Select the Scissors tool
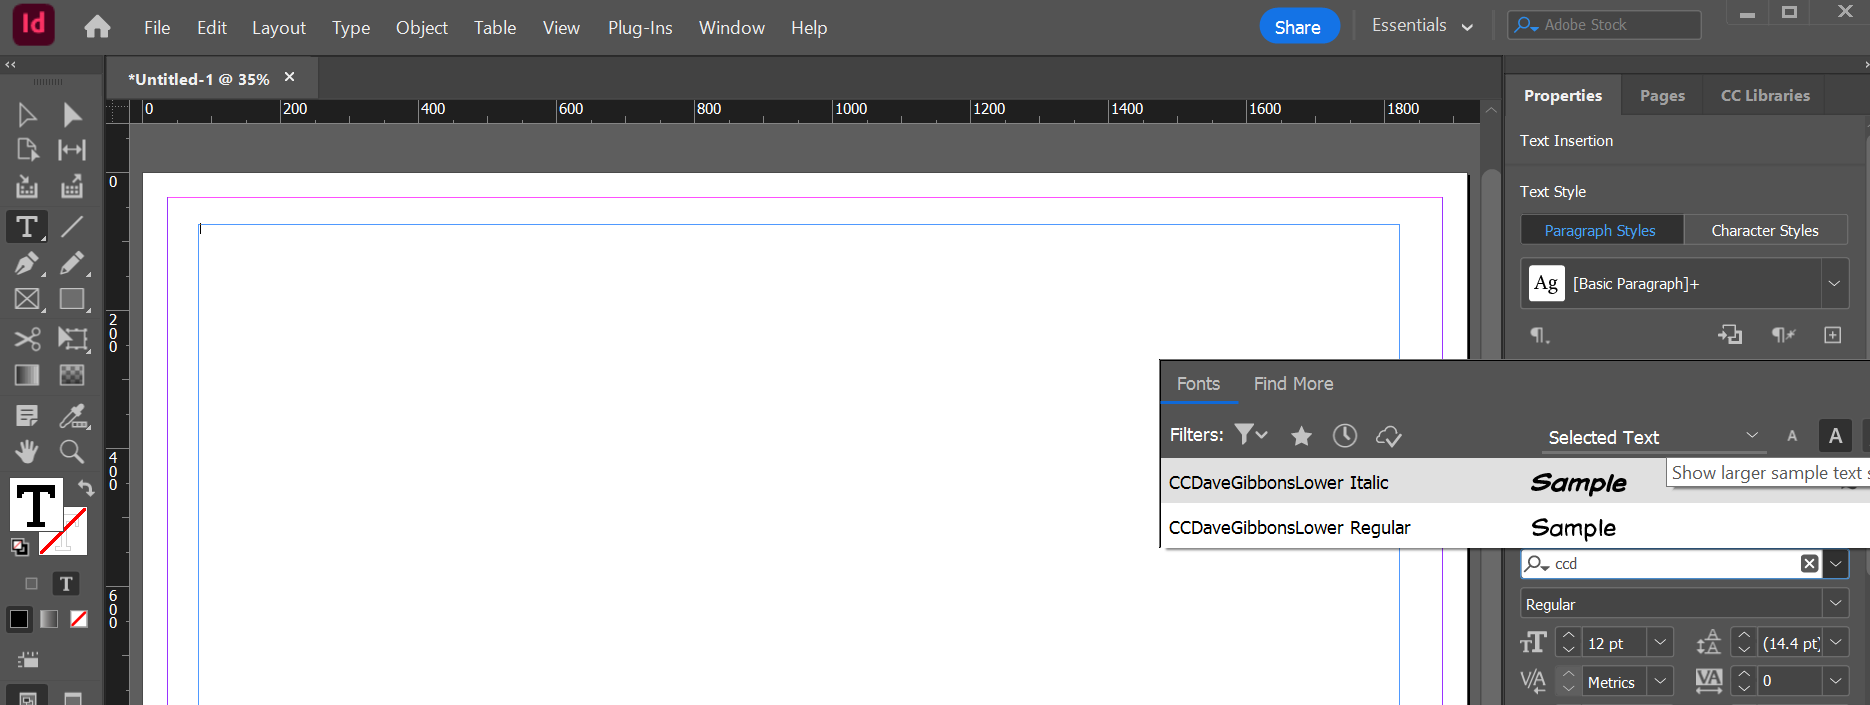Image resolution: width=1870 pixels, height=705 pixels. click(x=27, y=339)
